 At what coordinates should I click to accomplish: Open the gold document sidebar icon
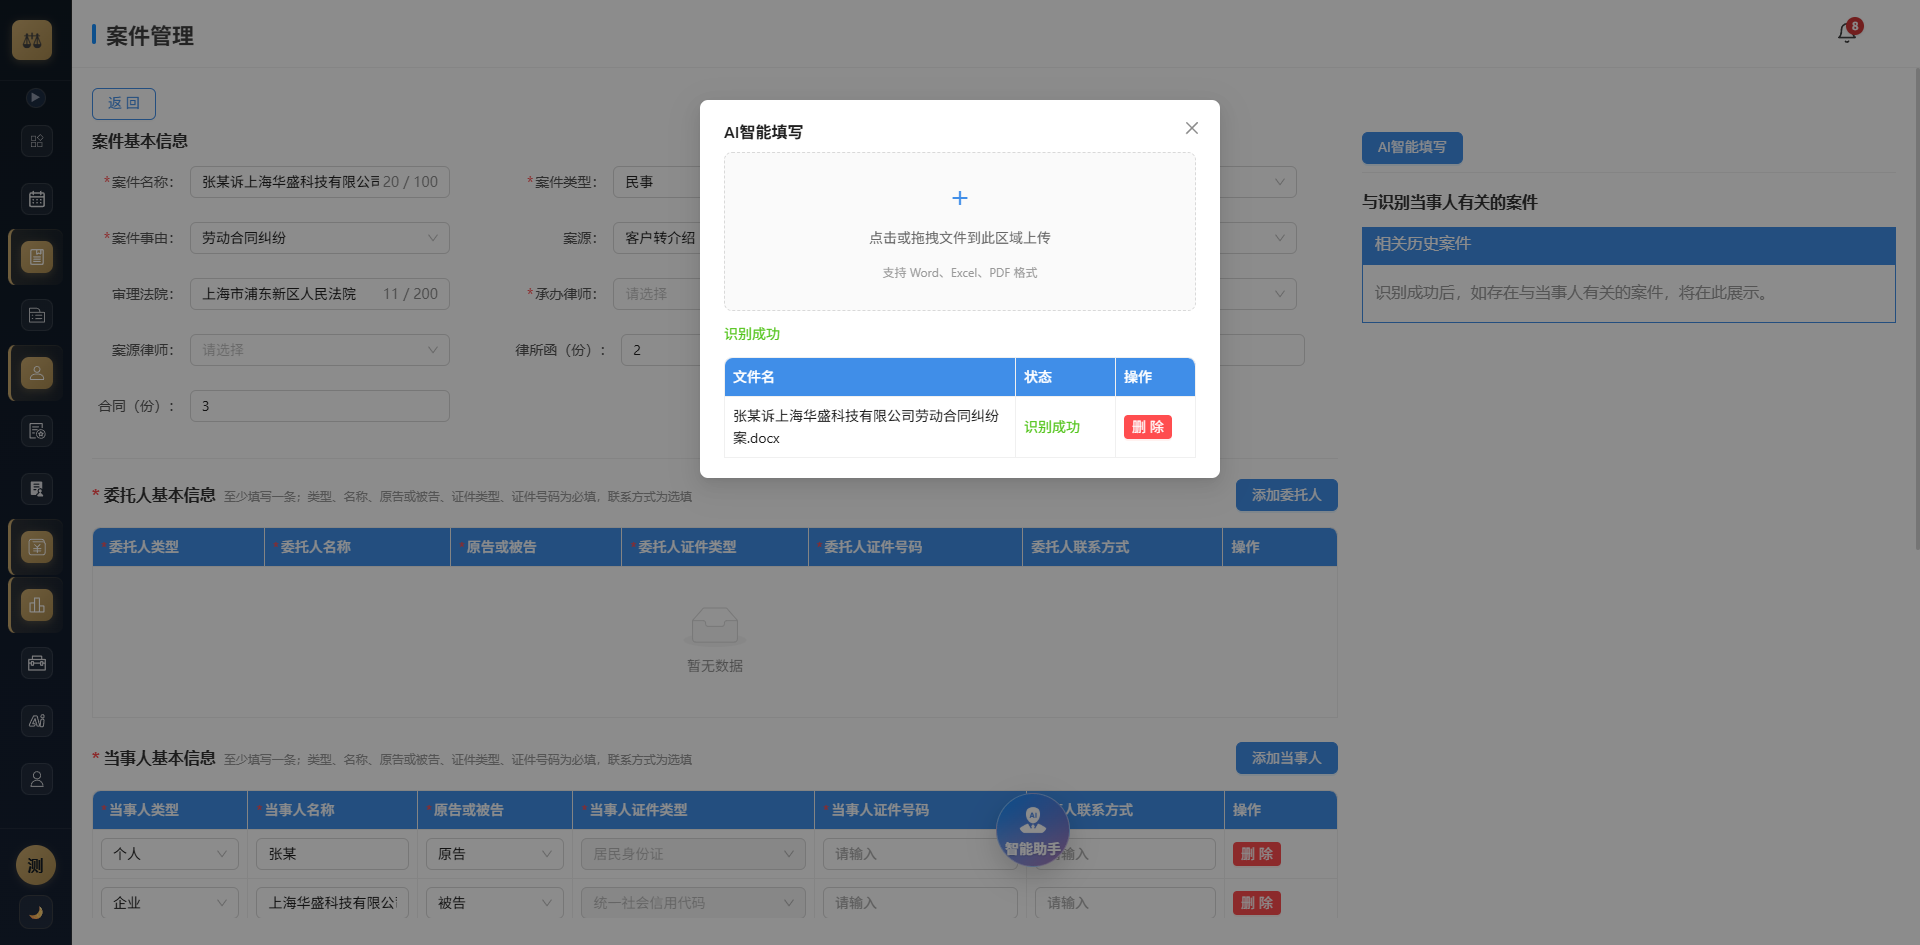point(37,257)
